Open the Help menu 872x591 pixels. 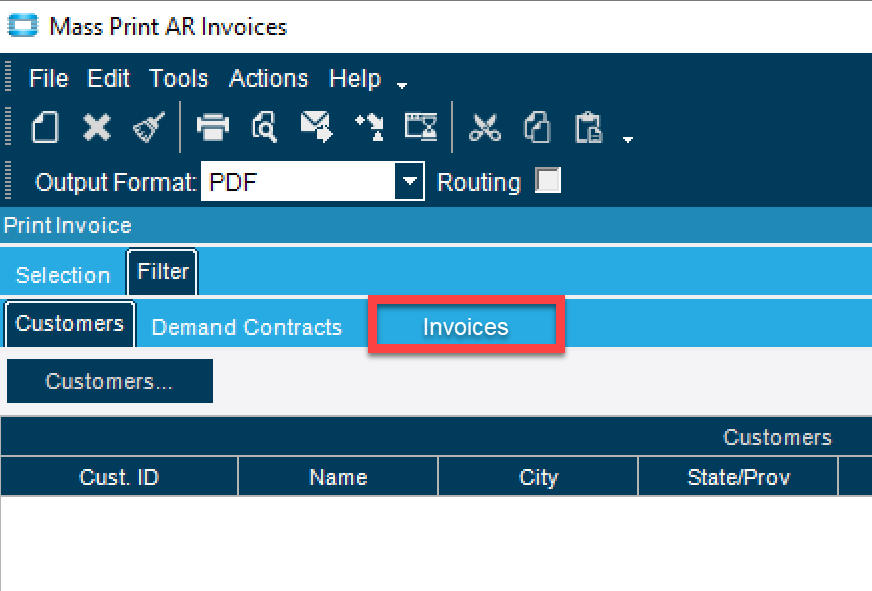pyautogui.click(x=355, y=78)
